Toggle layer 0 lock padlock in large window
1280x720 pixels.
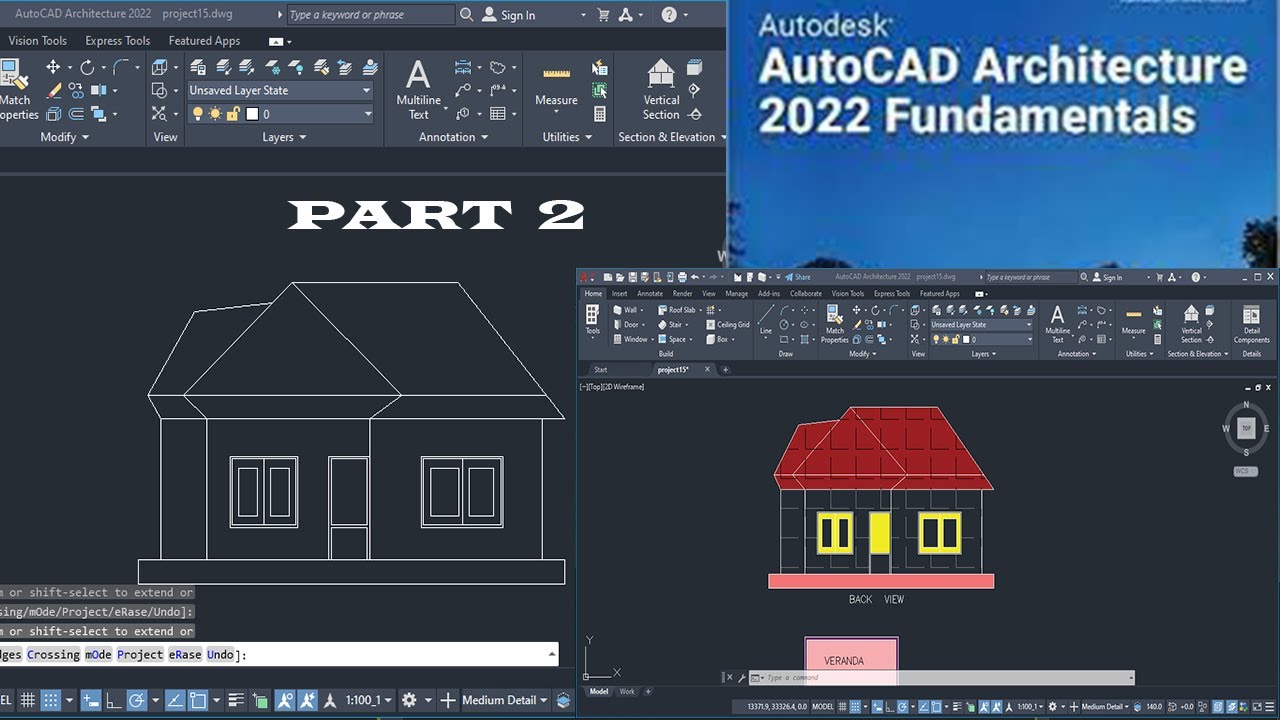click(233, 114)
